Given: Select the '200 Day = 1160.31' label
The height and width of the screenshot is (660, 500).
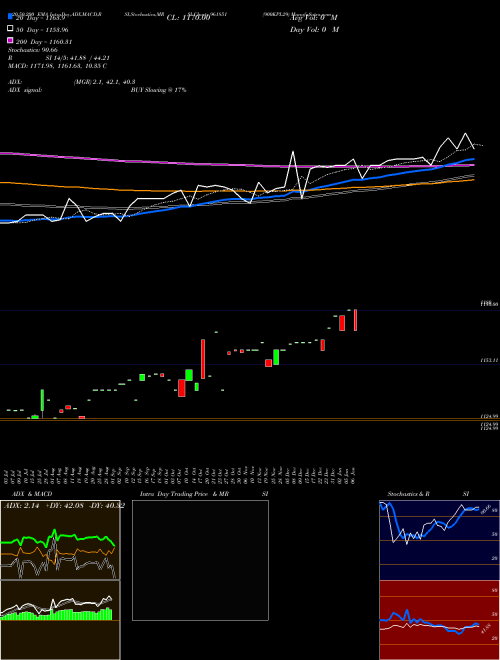Looking at the screenshot, I should (44, 42).
